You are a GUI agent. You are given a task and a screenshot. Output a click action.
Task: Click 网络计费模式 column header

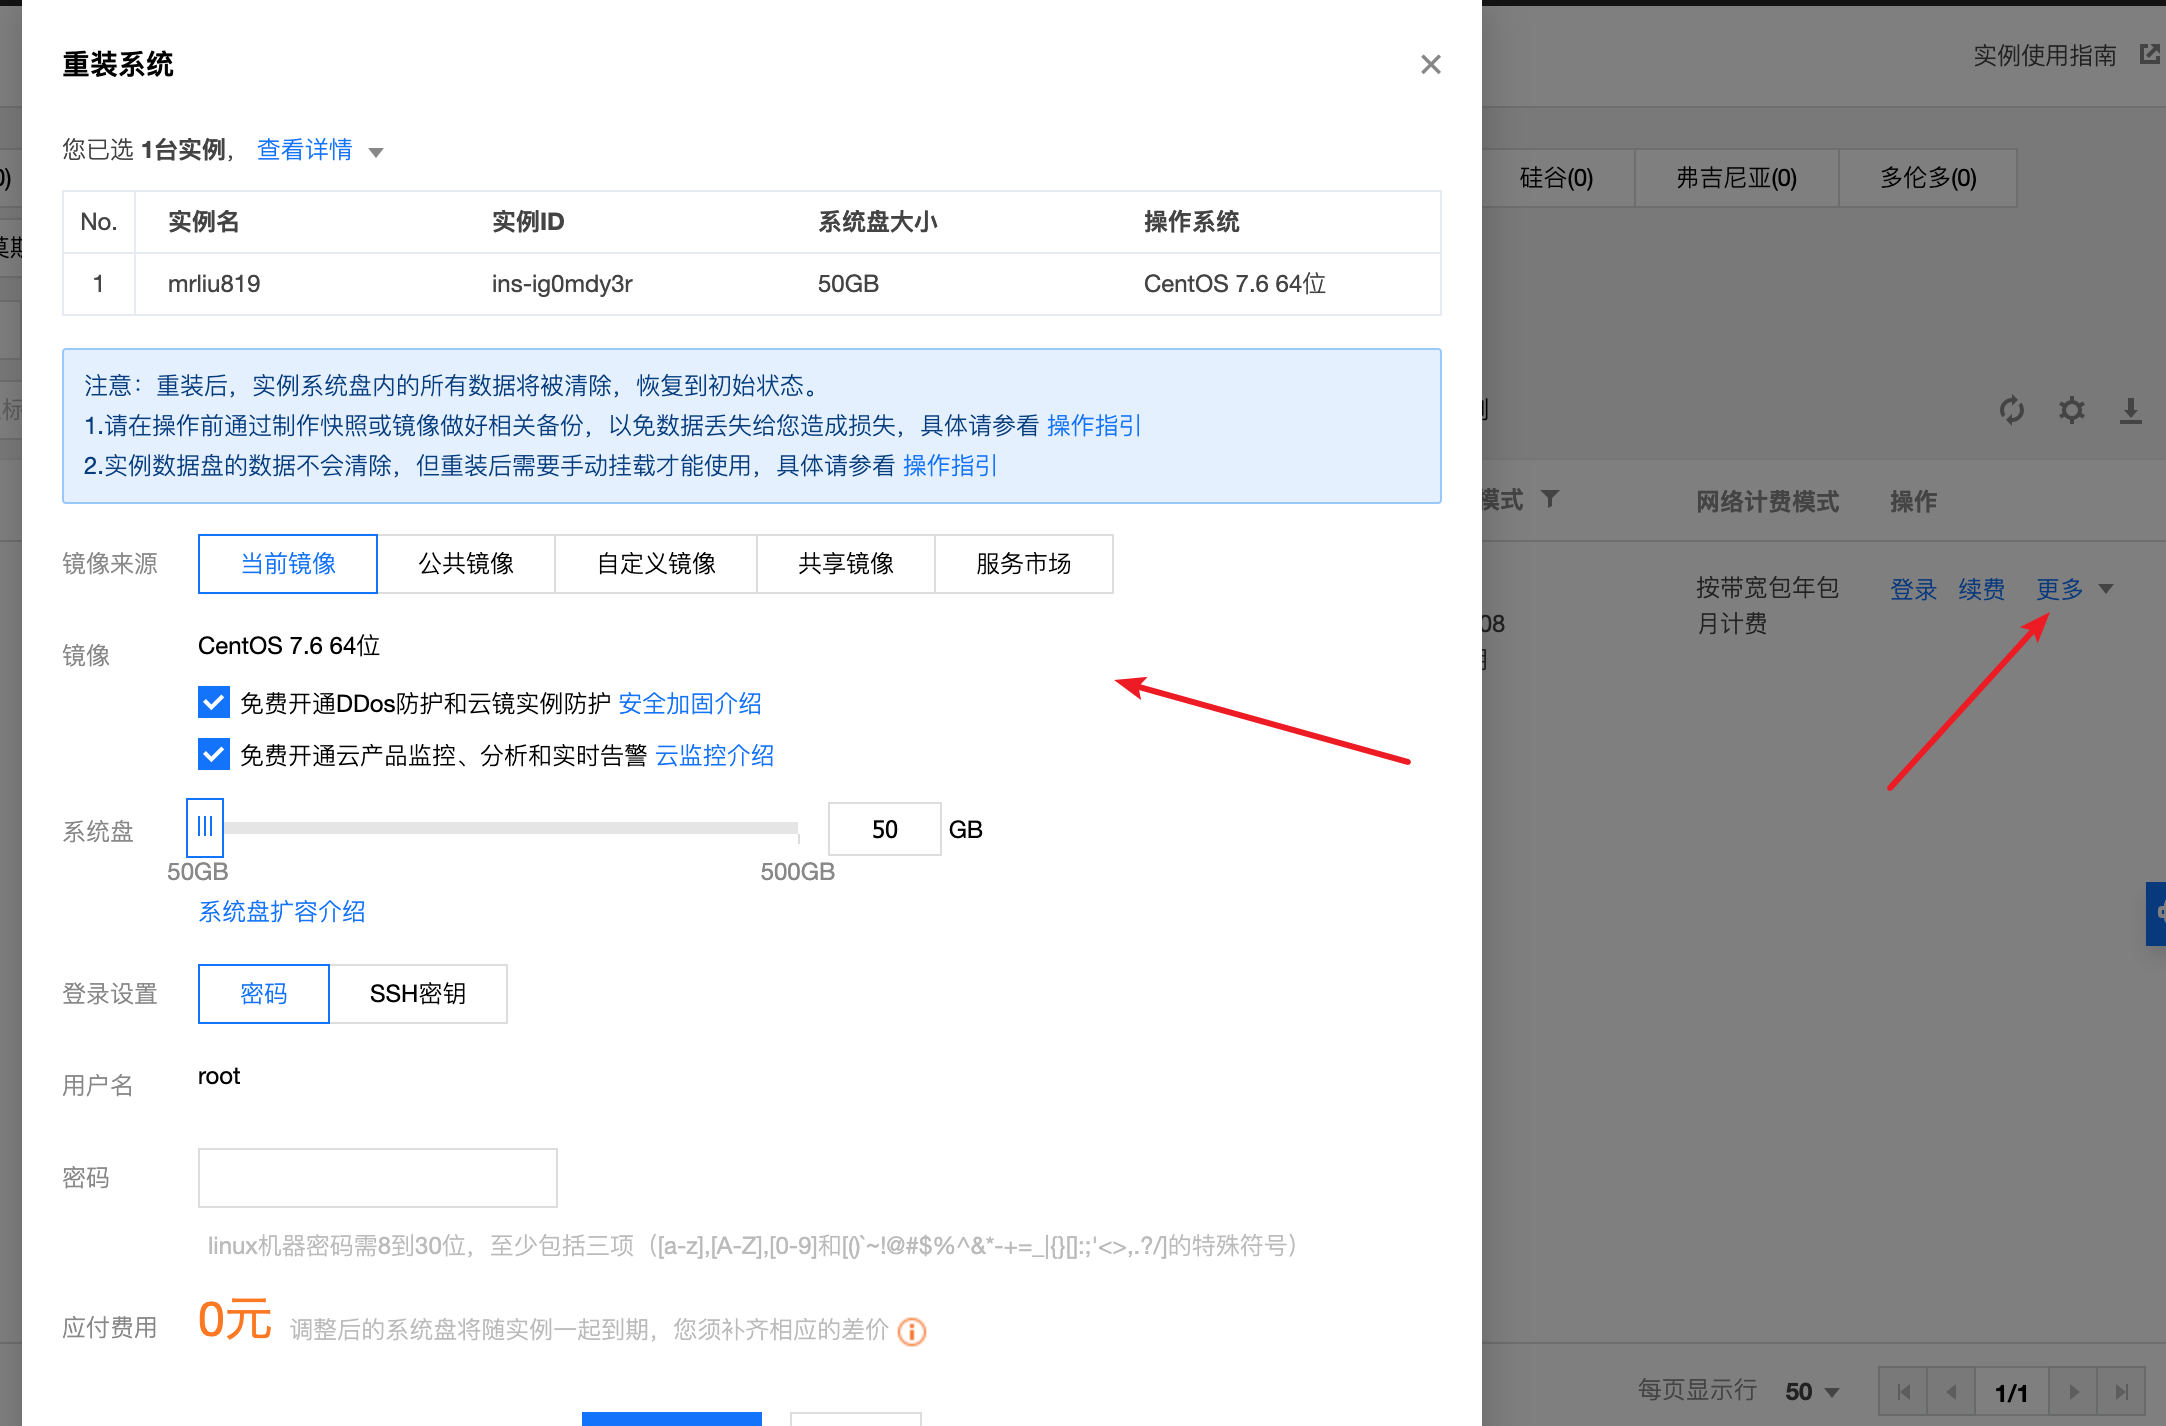[x=1767, y=502]
